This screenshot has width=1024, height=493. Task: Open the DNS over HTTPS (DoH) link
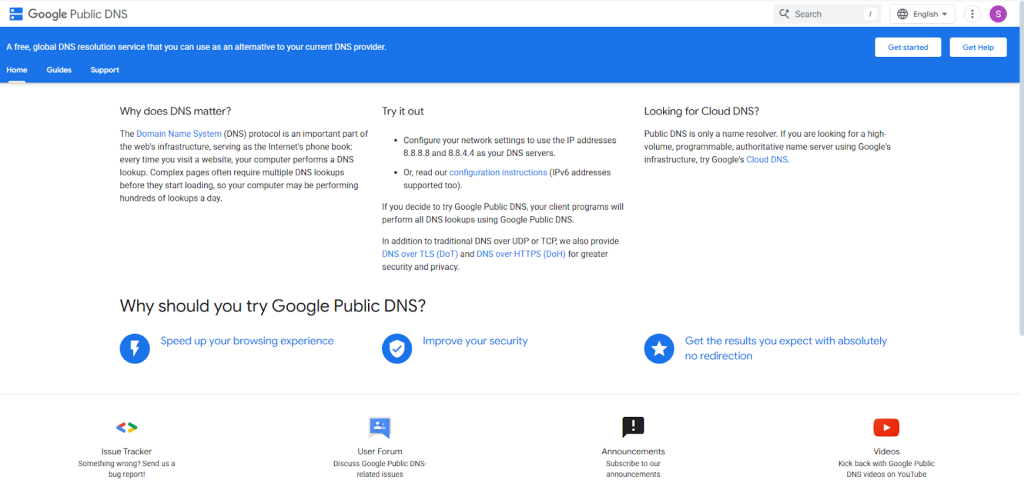coord(521,254)
